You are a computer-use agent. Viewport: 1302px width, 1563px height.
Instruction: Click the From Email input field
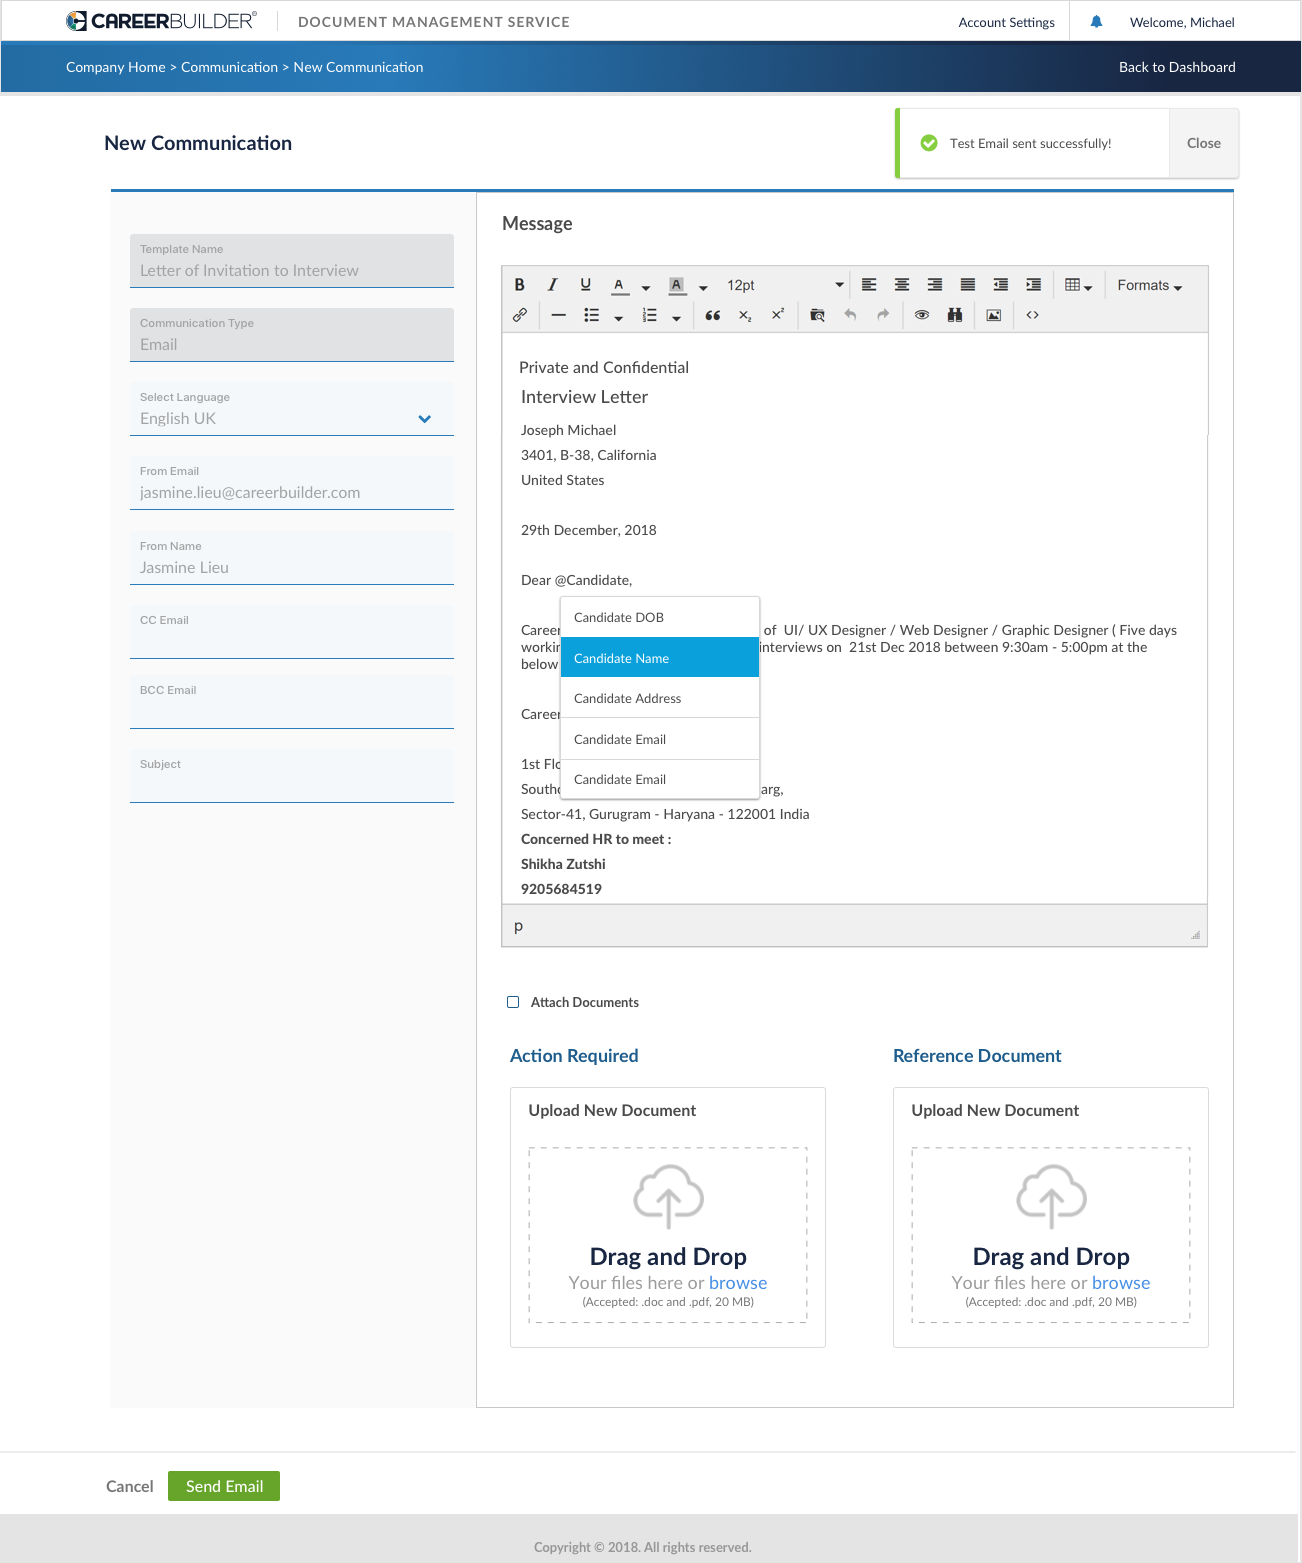coord(292,483)
